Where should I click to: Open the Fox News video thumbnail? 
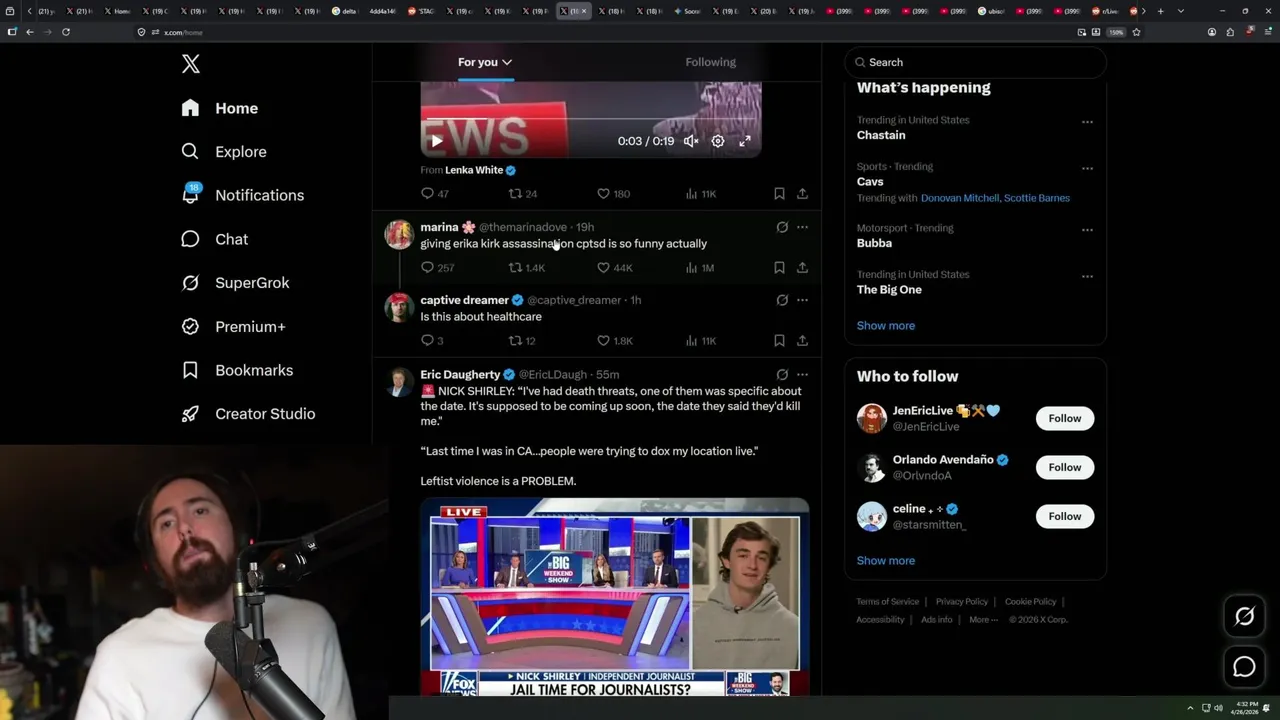coord(614,597)
